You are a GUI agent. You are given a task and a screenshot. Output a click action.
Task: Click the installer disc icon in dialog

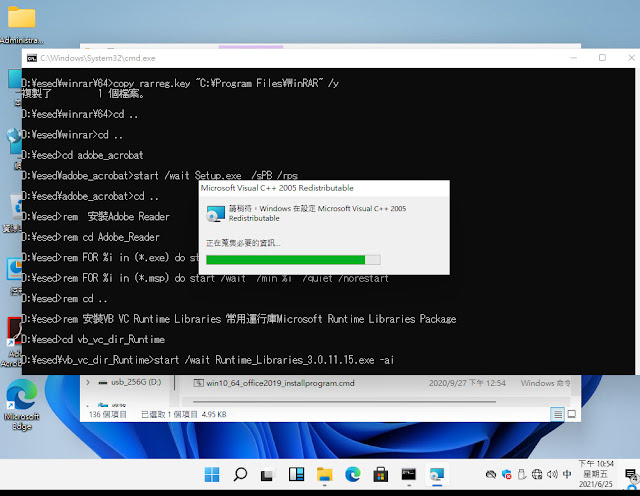coord(216,214)
